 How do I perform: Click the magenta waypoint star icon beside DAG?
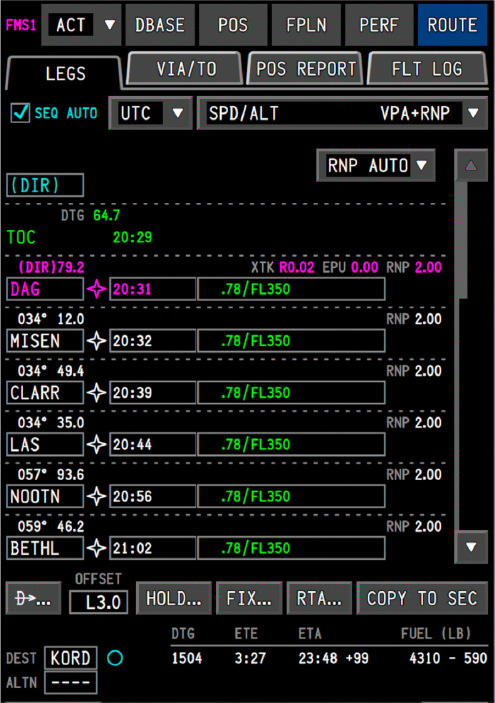point(96,289)
